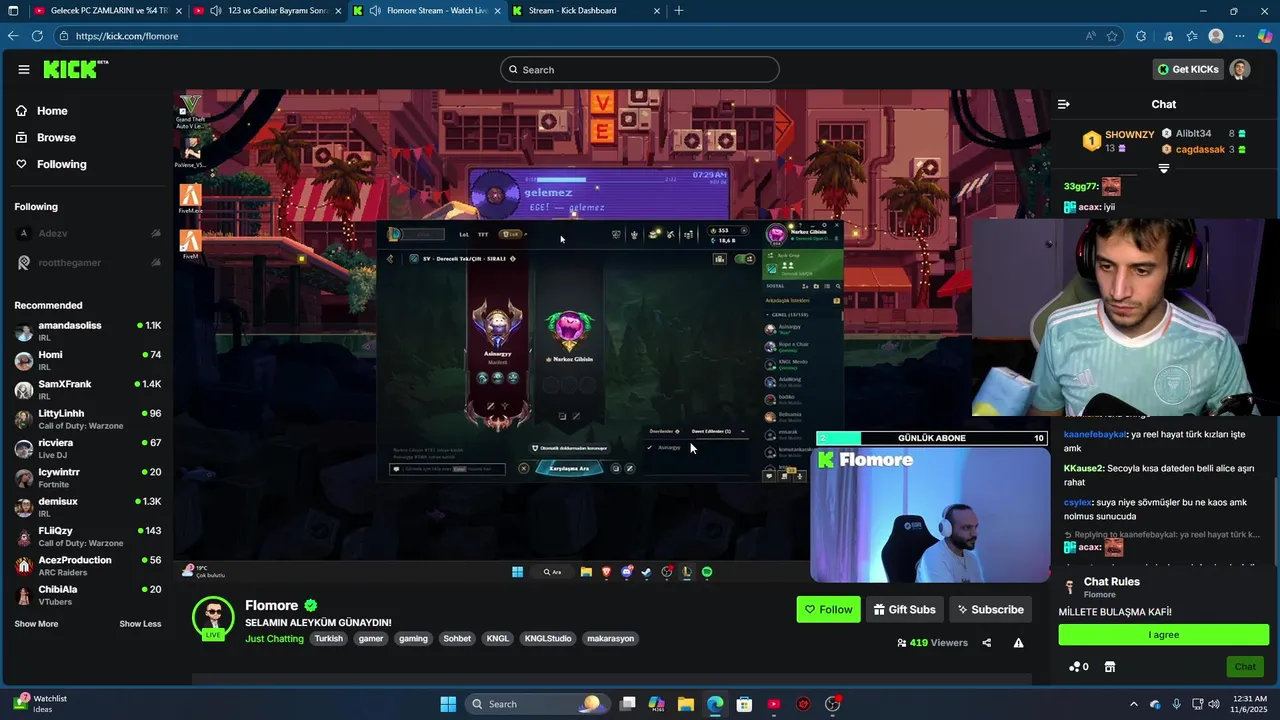Open the demisux recommended channel
This screenshot has width=1280, height=720.
click(x=87, y=507)
